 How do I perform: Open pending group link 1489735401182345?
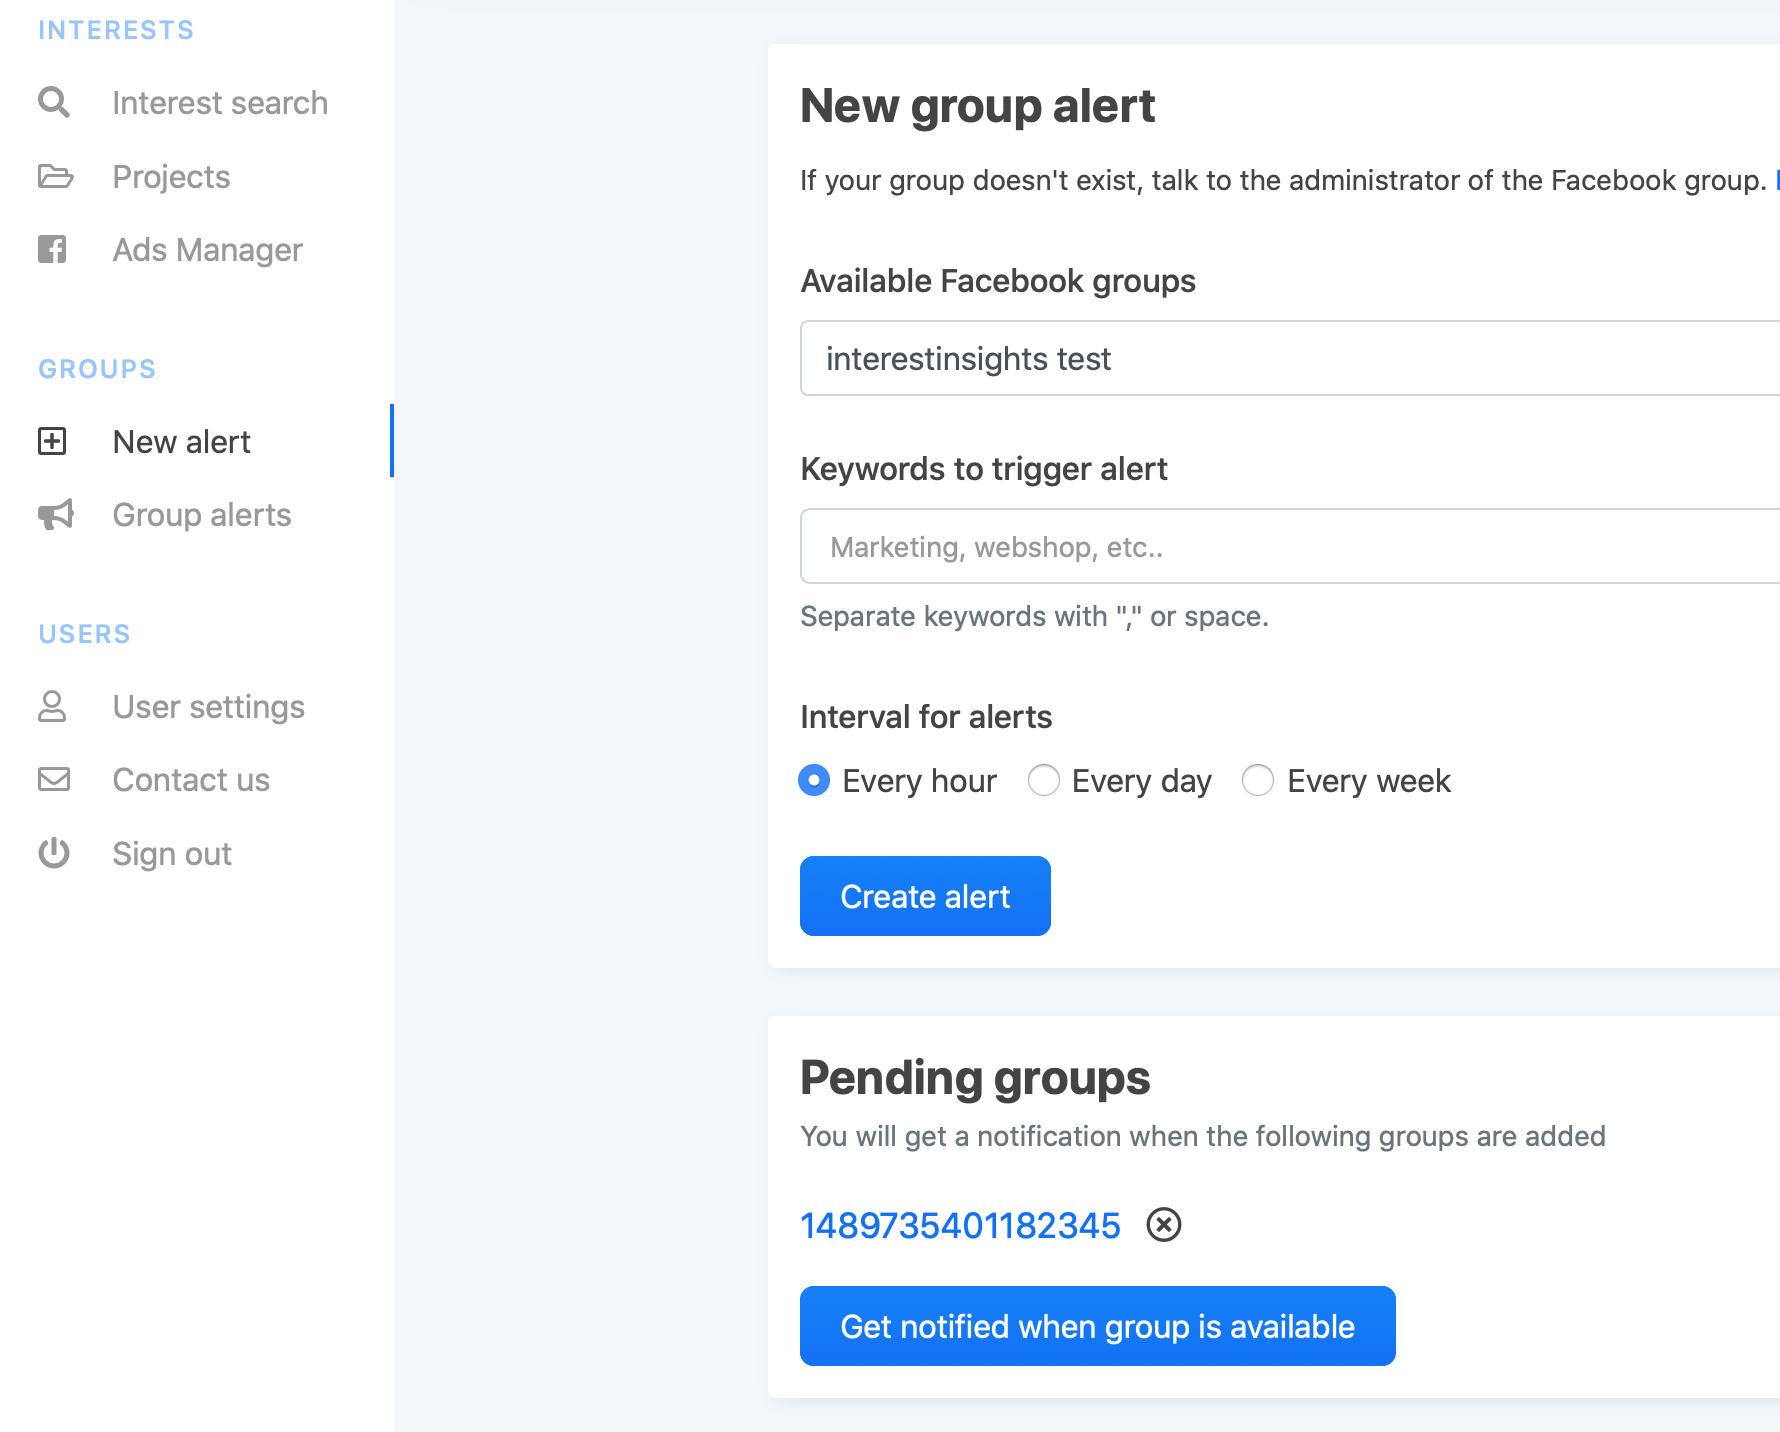coord(960,1226)
